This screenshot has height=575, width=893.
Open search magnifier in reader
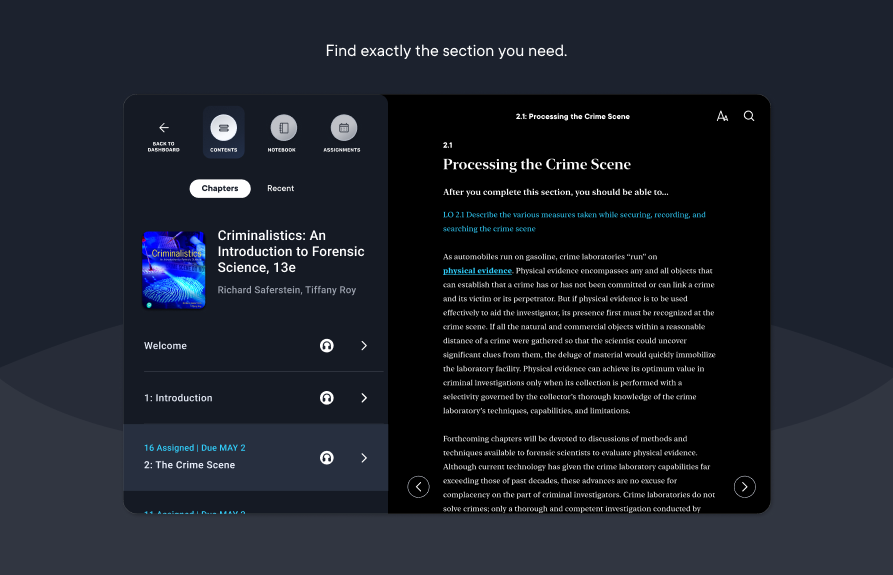[x=749, y=116]
